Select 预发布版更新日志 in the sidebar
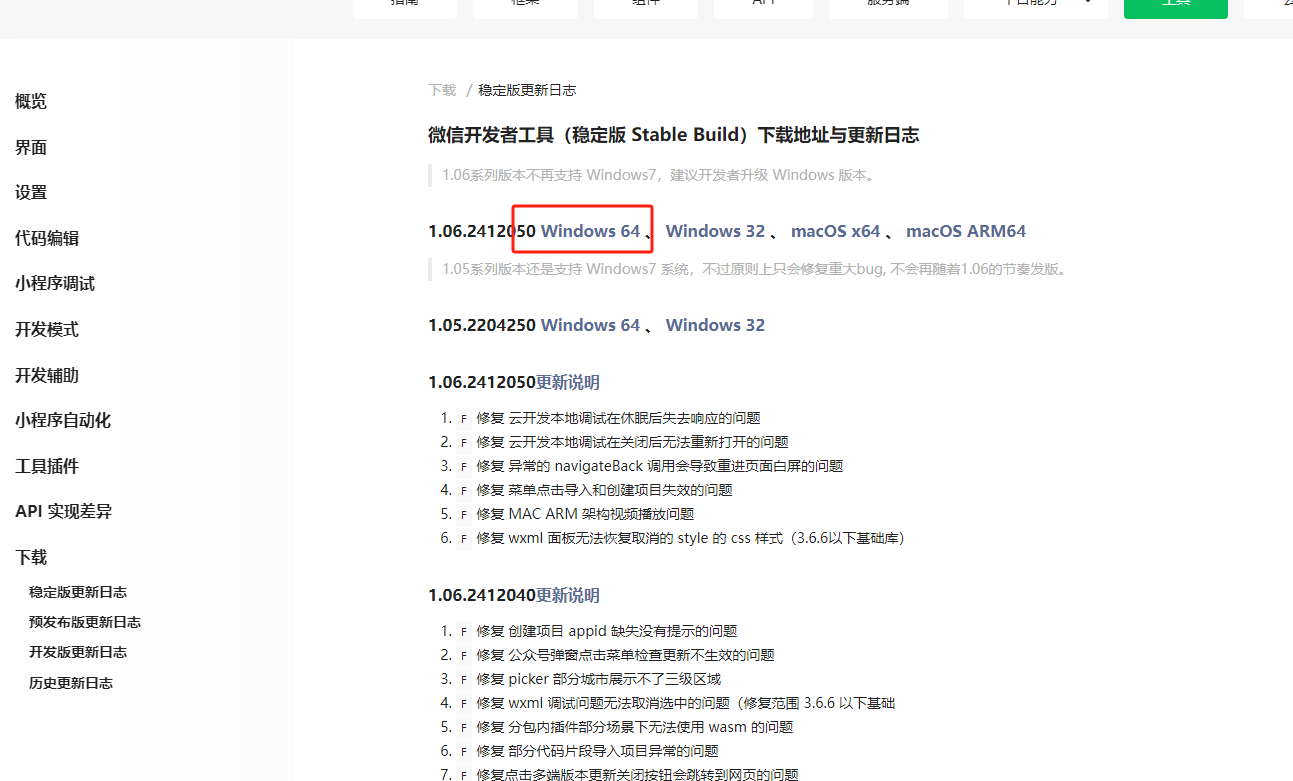The image size is (1293, 781). 85,622
